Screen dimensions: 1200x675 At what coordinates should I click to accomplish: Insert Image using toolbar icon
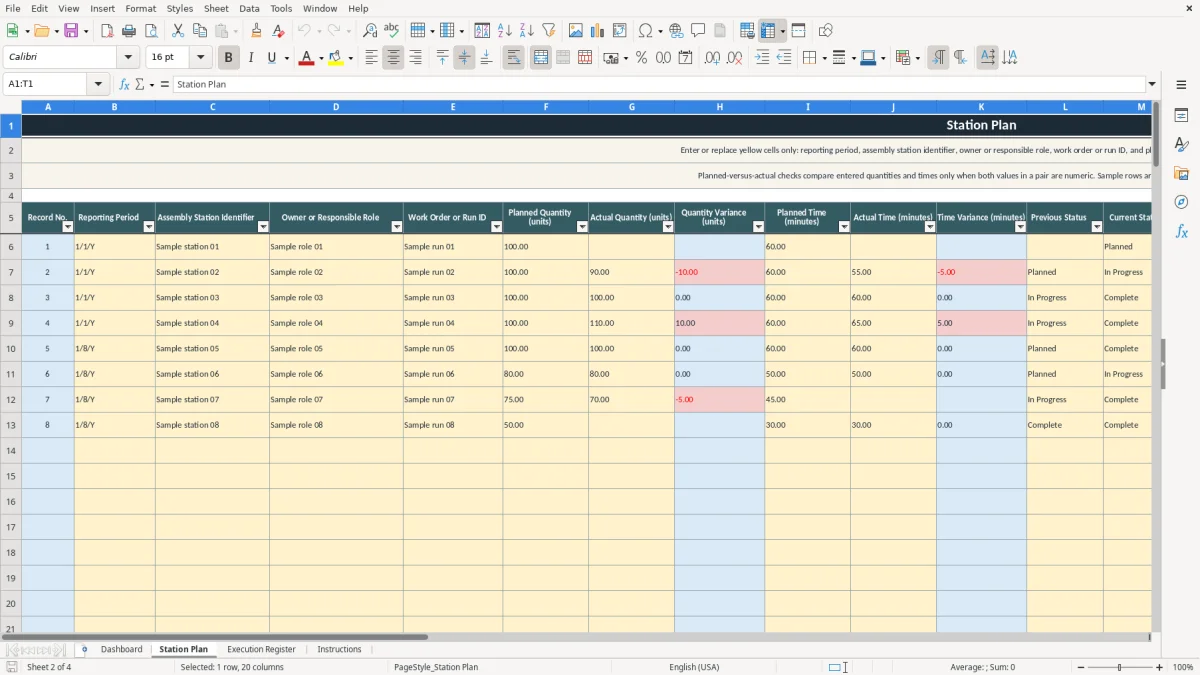(x=576, y=31)
